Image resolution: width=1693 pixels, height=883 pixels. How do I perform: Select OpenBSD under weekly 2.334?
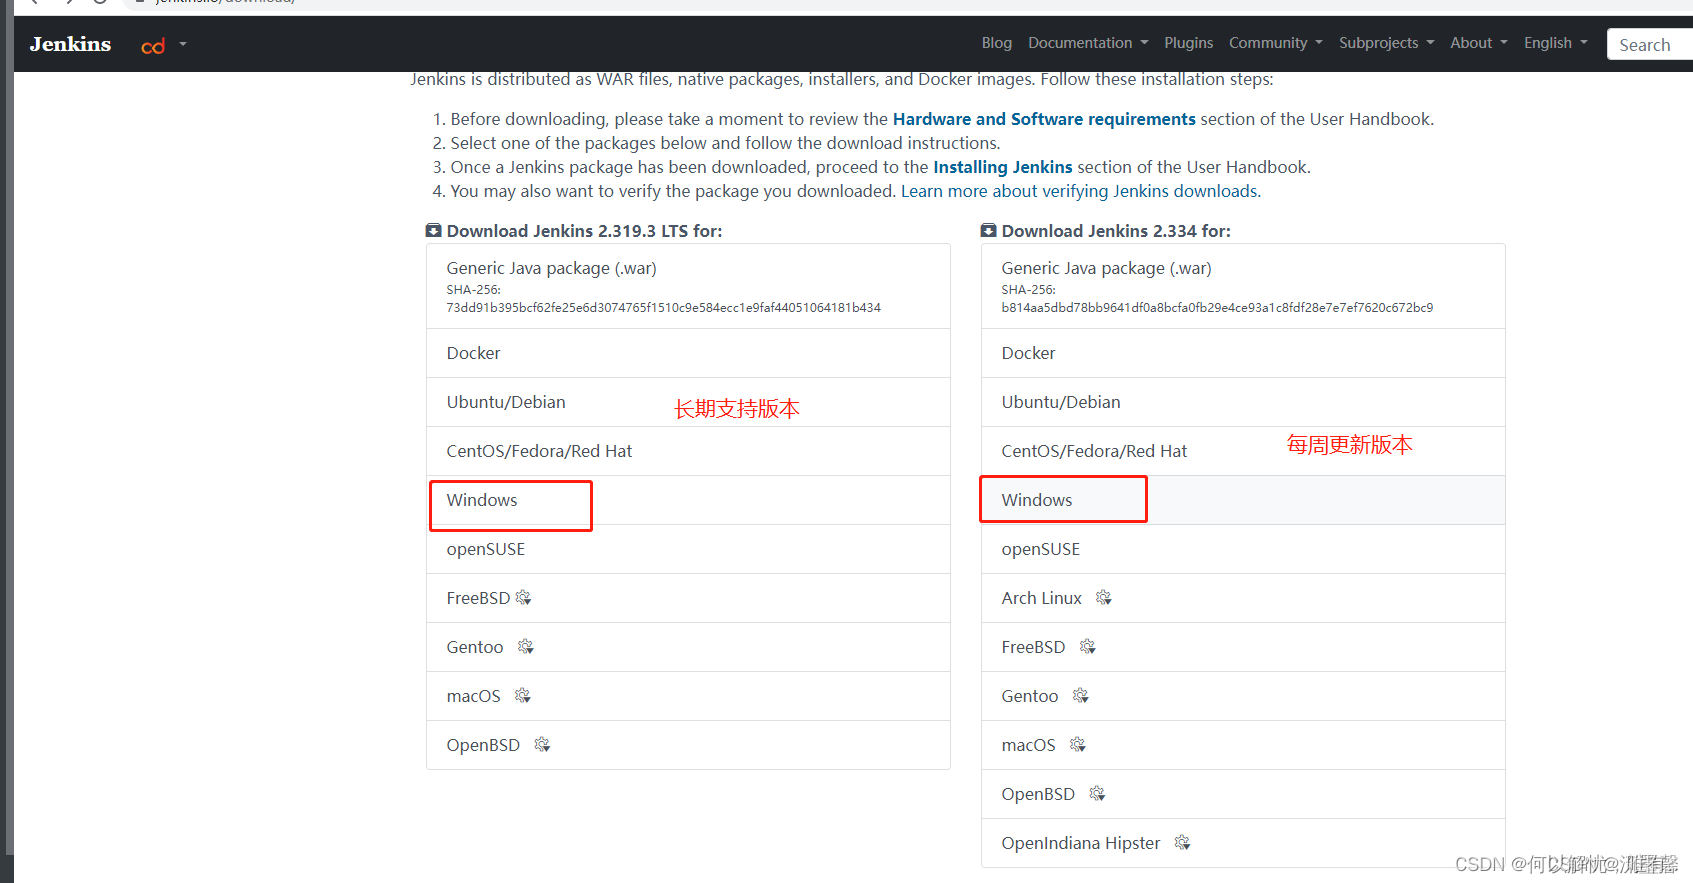[x=1243, y=794]
